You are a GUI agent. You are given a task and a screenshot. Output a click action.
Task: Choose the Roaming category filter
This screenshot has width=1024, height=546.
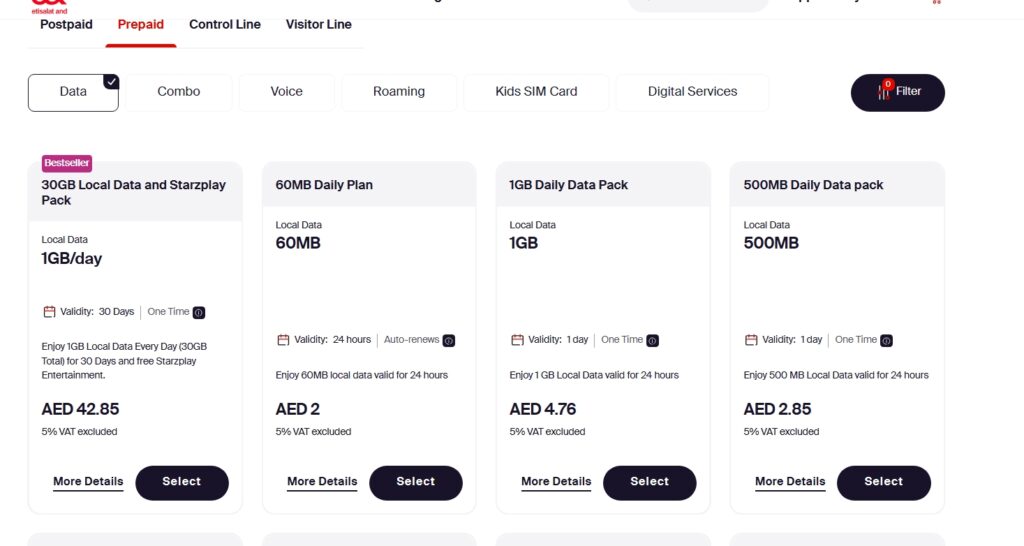(399, 92)
